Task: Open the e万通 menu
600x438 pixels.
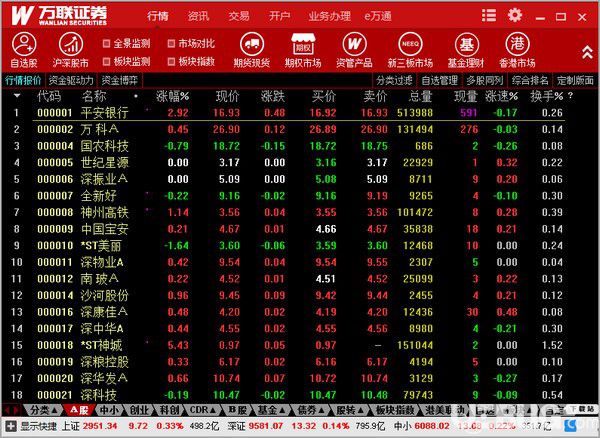Action: (378, 16)
